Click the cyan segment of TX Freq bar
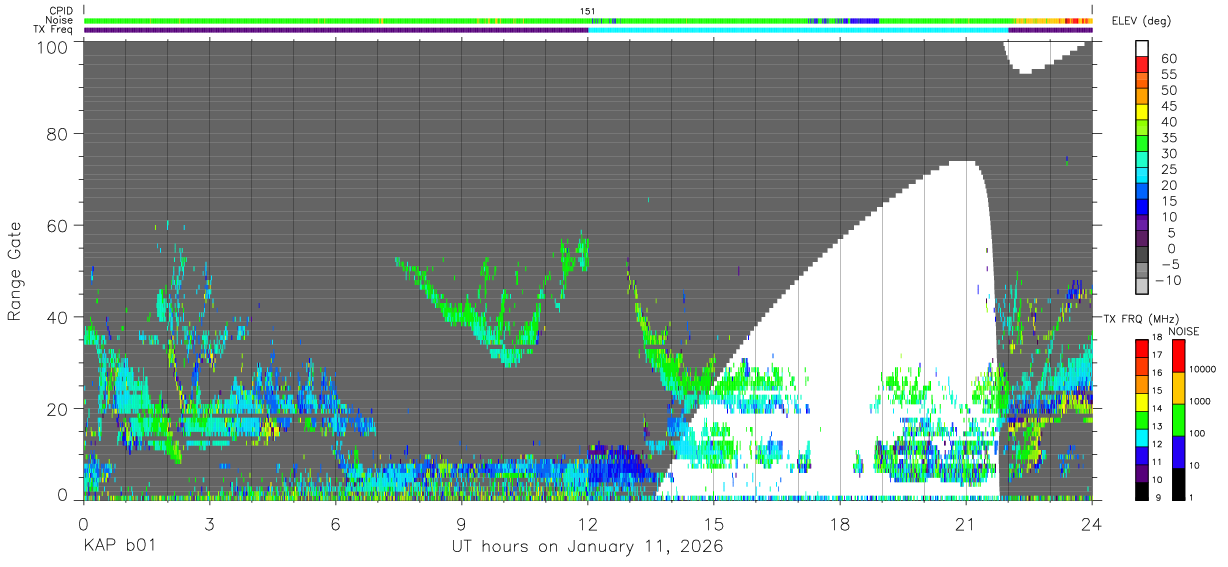This screenshot has height=567, width=1228. coord(798,29)
